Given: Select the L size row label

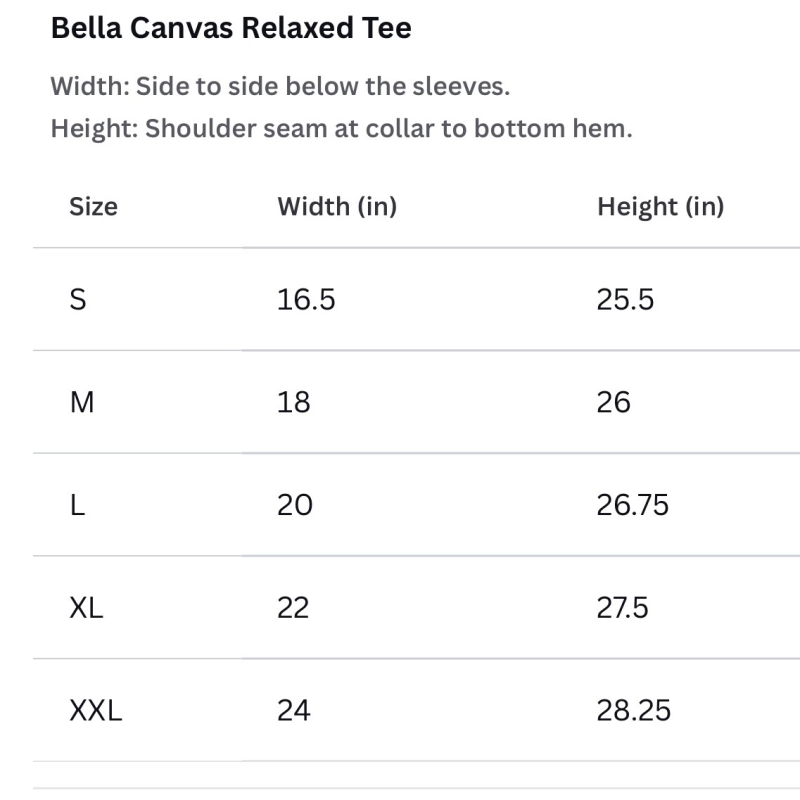Looking at the screenshot, I should (x=77, y=505).
